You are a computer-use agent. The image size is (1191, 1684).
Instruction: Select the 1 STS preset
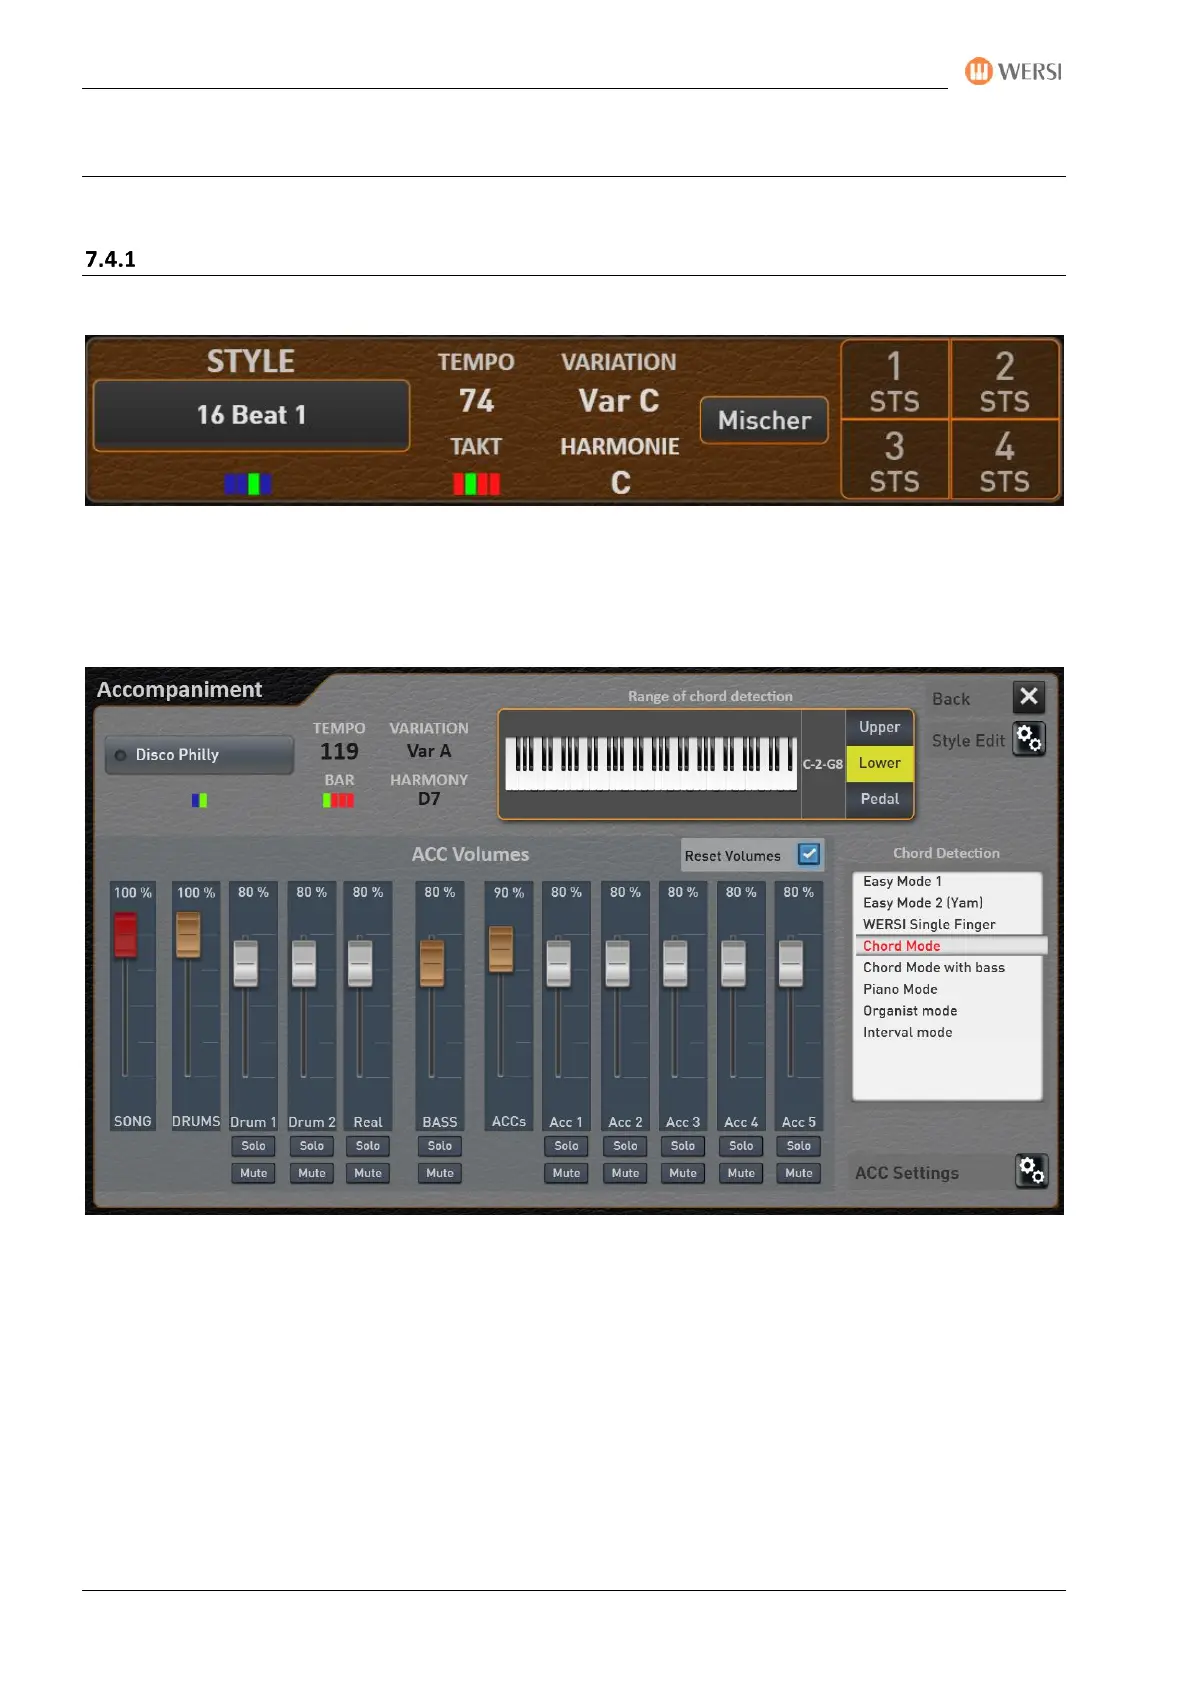coord(894,380)
